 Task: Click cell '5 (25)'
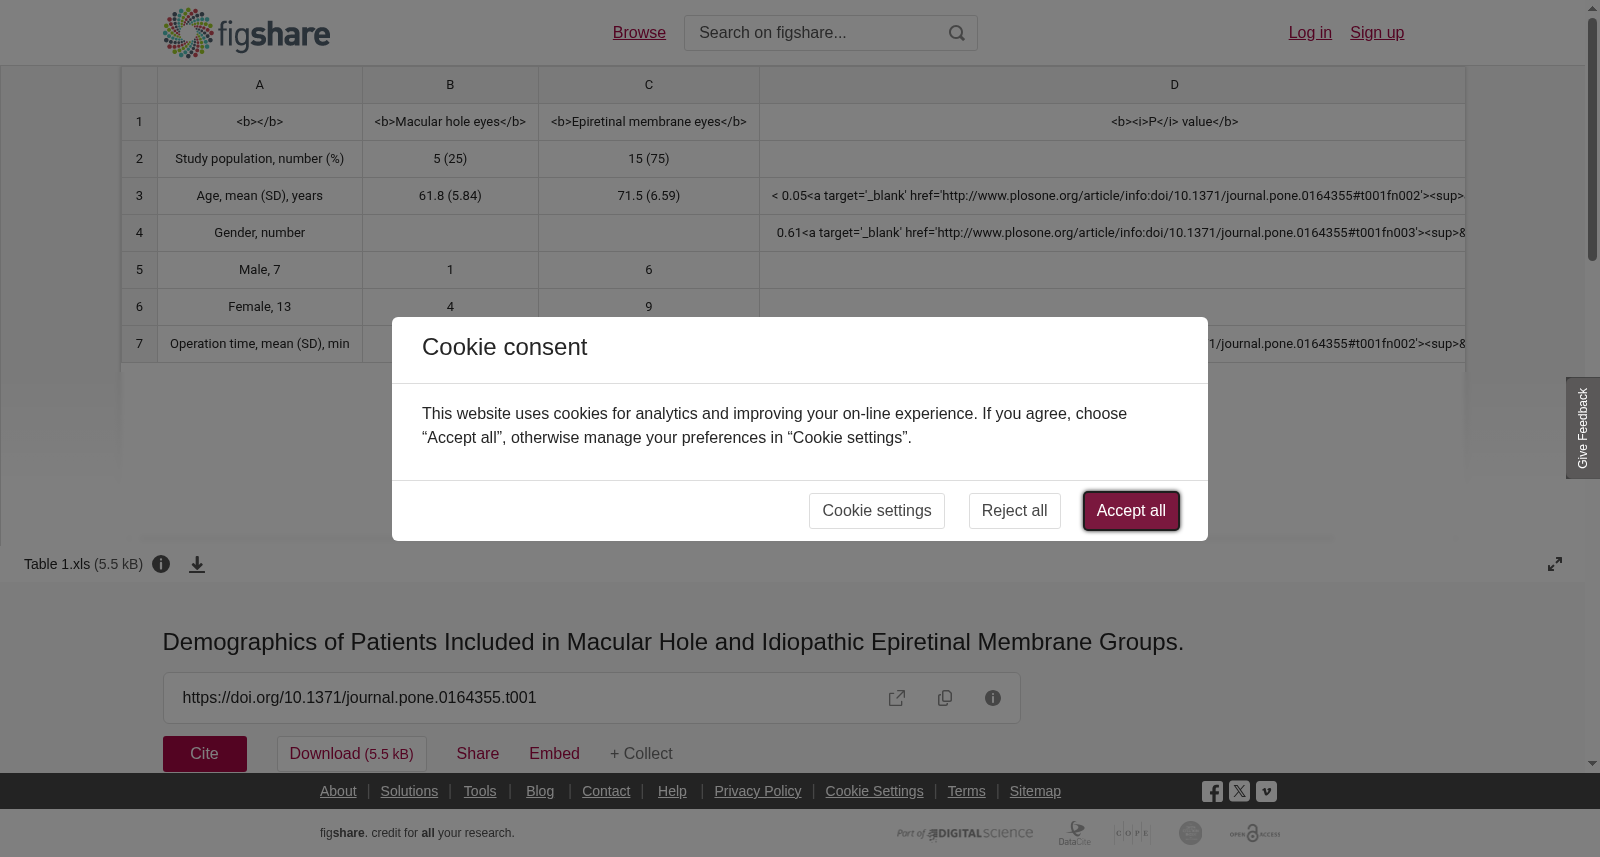pyautogui.click(x=450, y=159)
